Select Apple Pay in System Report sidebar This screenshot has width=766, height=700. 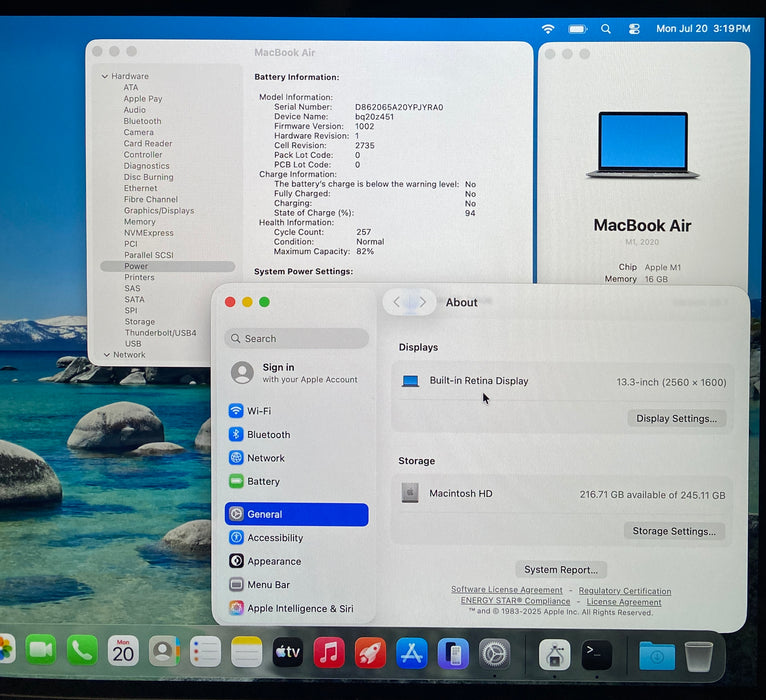(x=143, y=99)
